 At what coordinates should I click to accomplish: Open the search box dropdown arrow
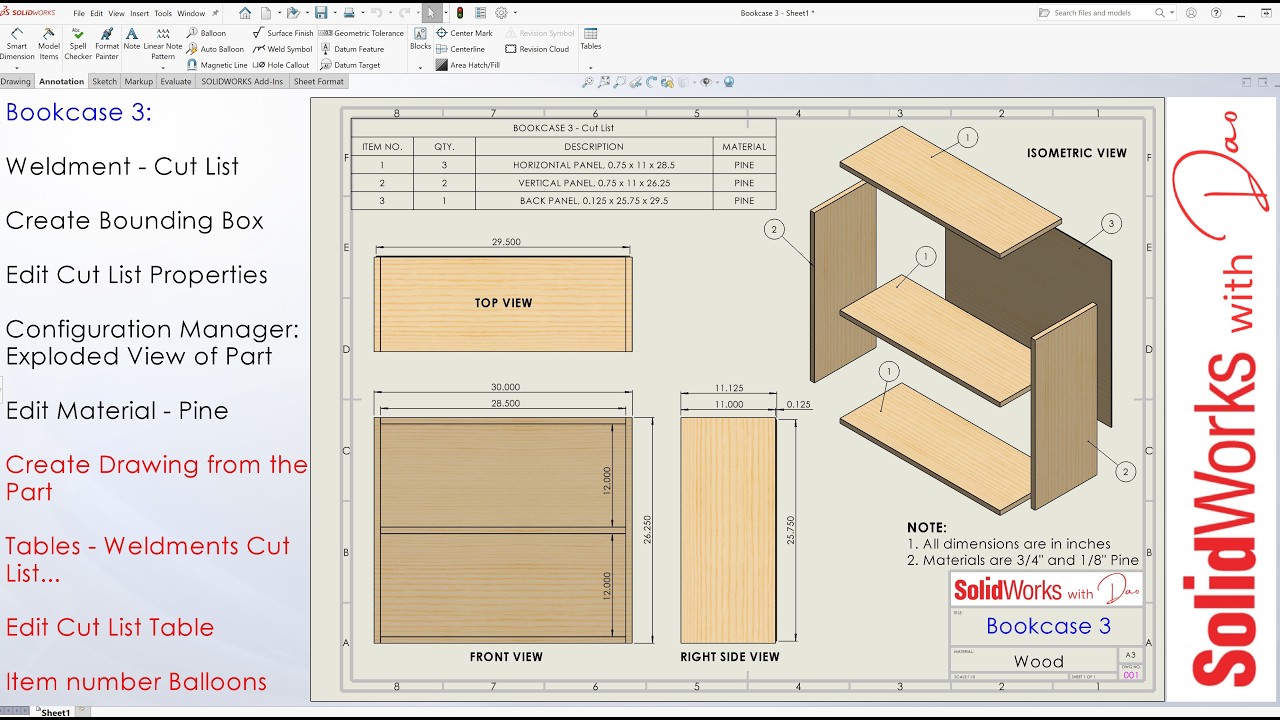[x=1171, y=13]
